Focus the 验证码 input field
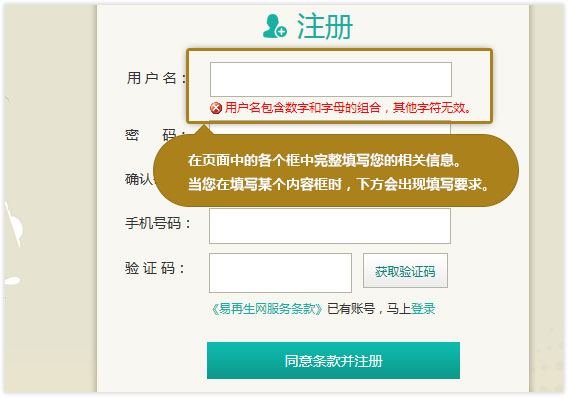Image resolution: width=569 pixels, height=398 pixels. point(280,273)
